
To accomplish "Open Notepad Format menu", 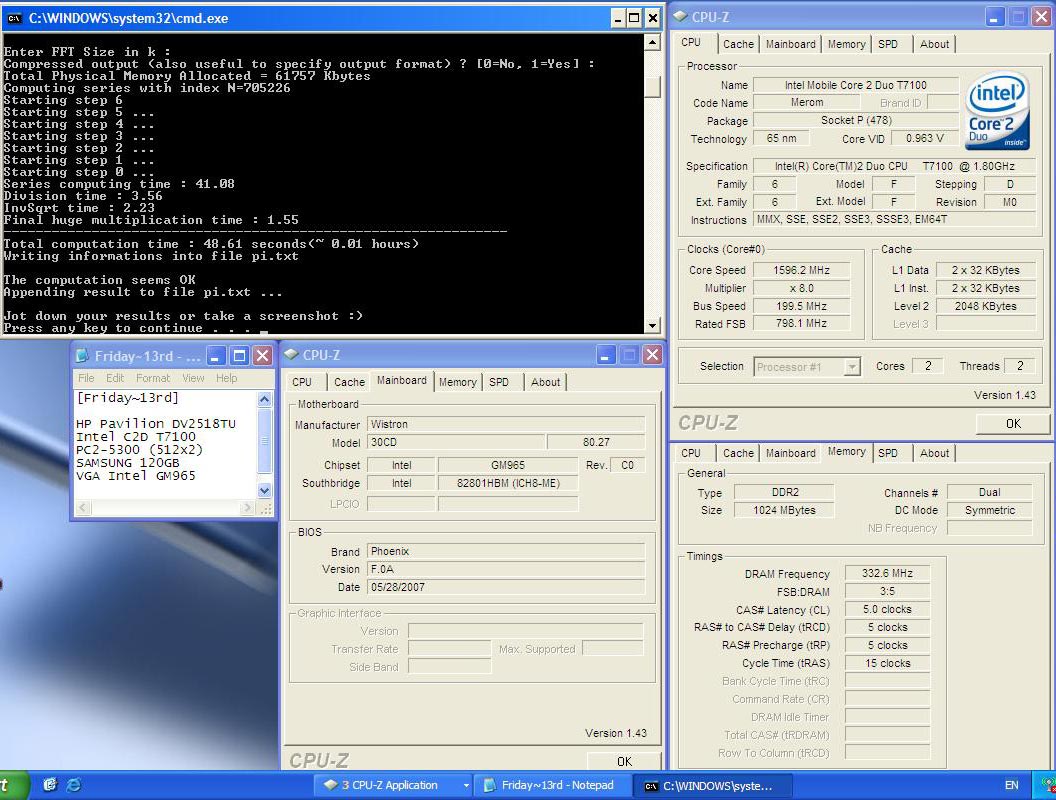I will [x=153, y=378].
